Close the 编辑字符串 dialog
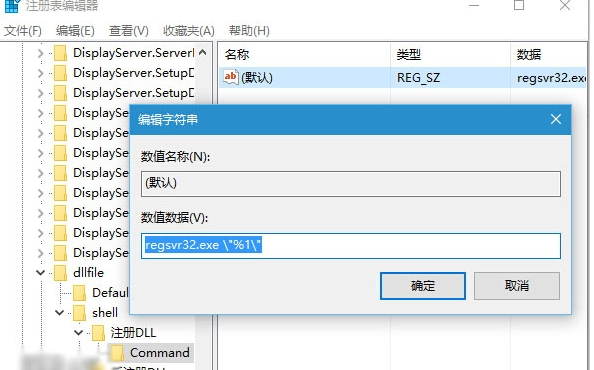This screenshot has width=594, height=370. click(x=556, y=119)
